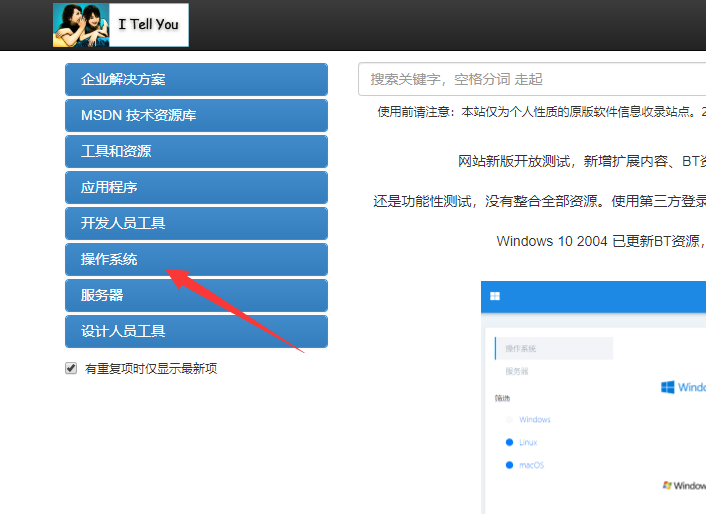Expand the MSDN 技术资源库 category
The image size is (706, 514).
pyautogui.click(x=196, y=116)
